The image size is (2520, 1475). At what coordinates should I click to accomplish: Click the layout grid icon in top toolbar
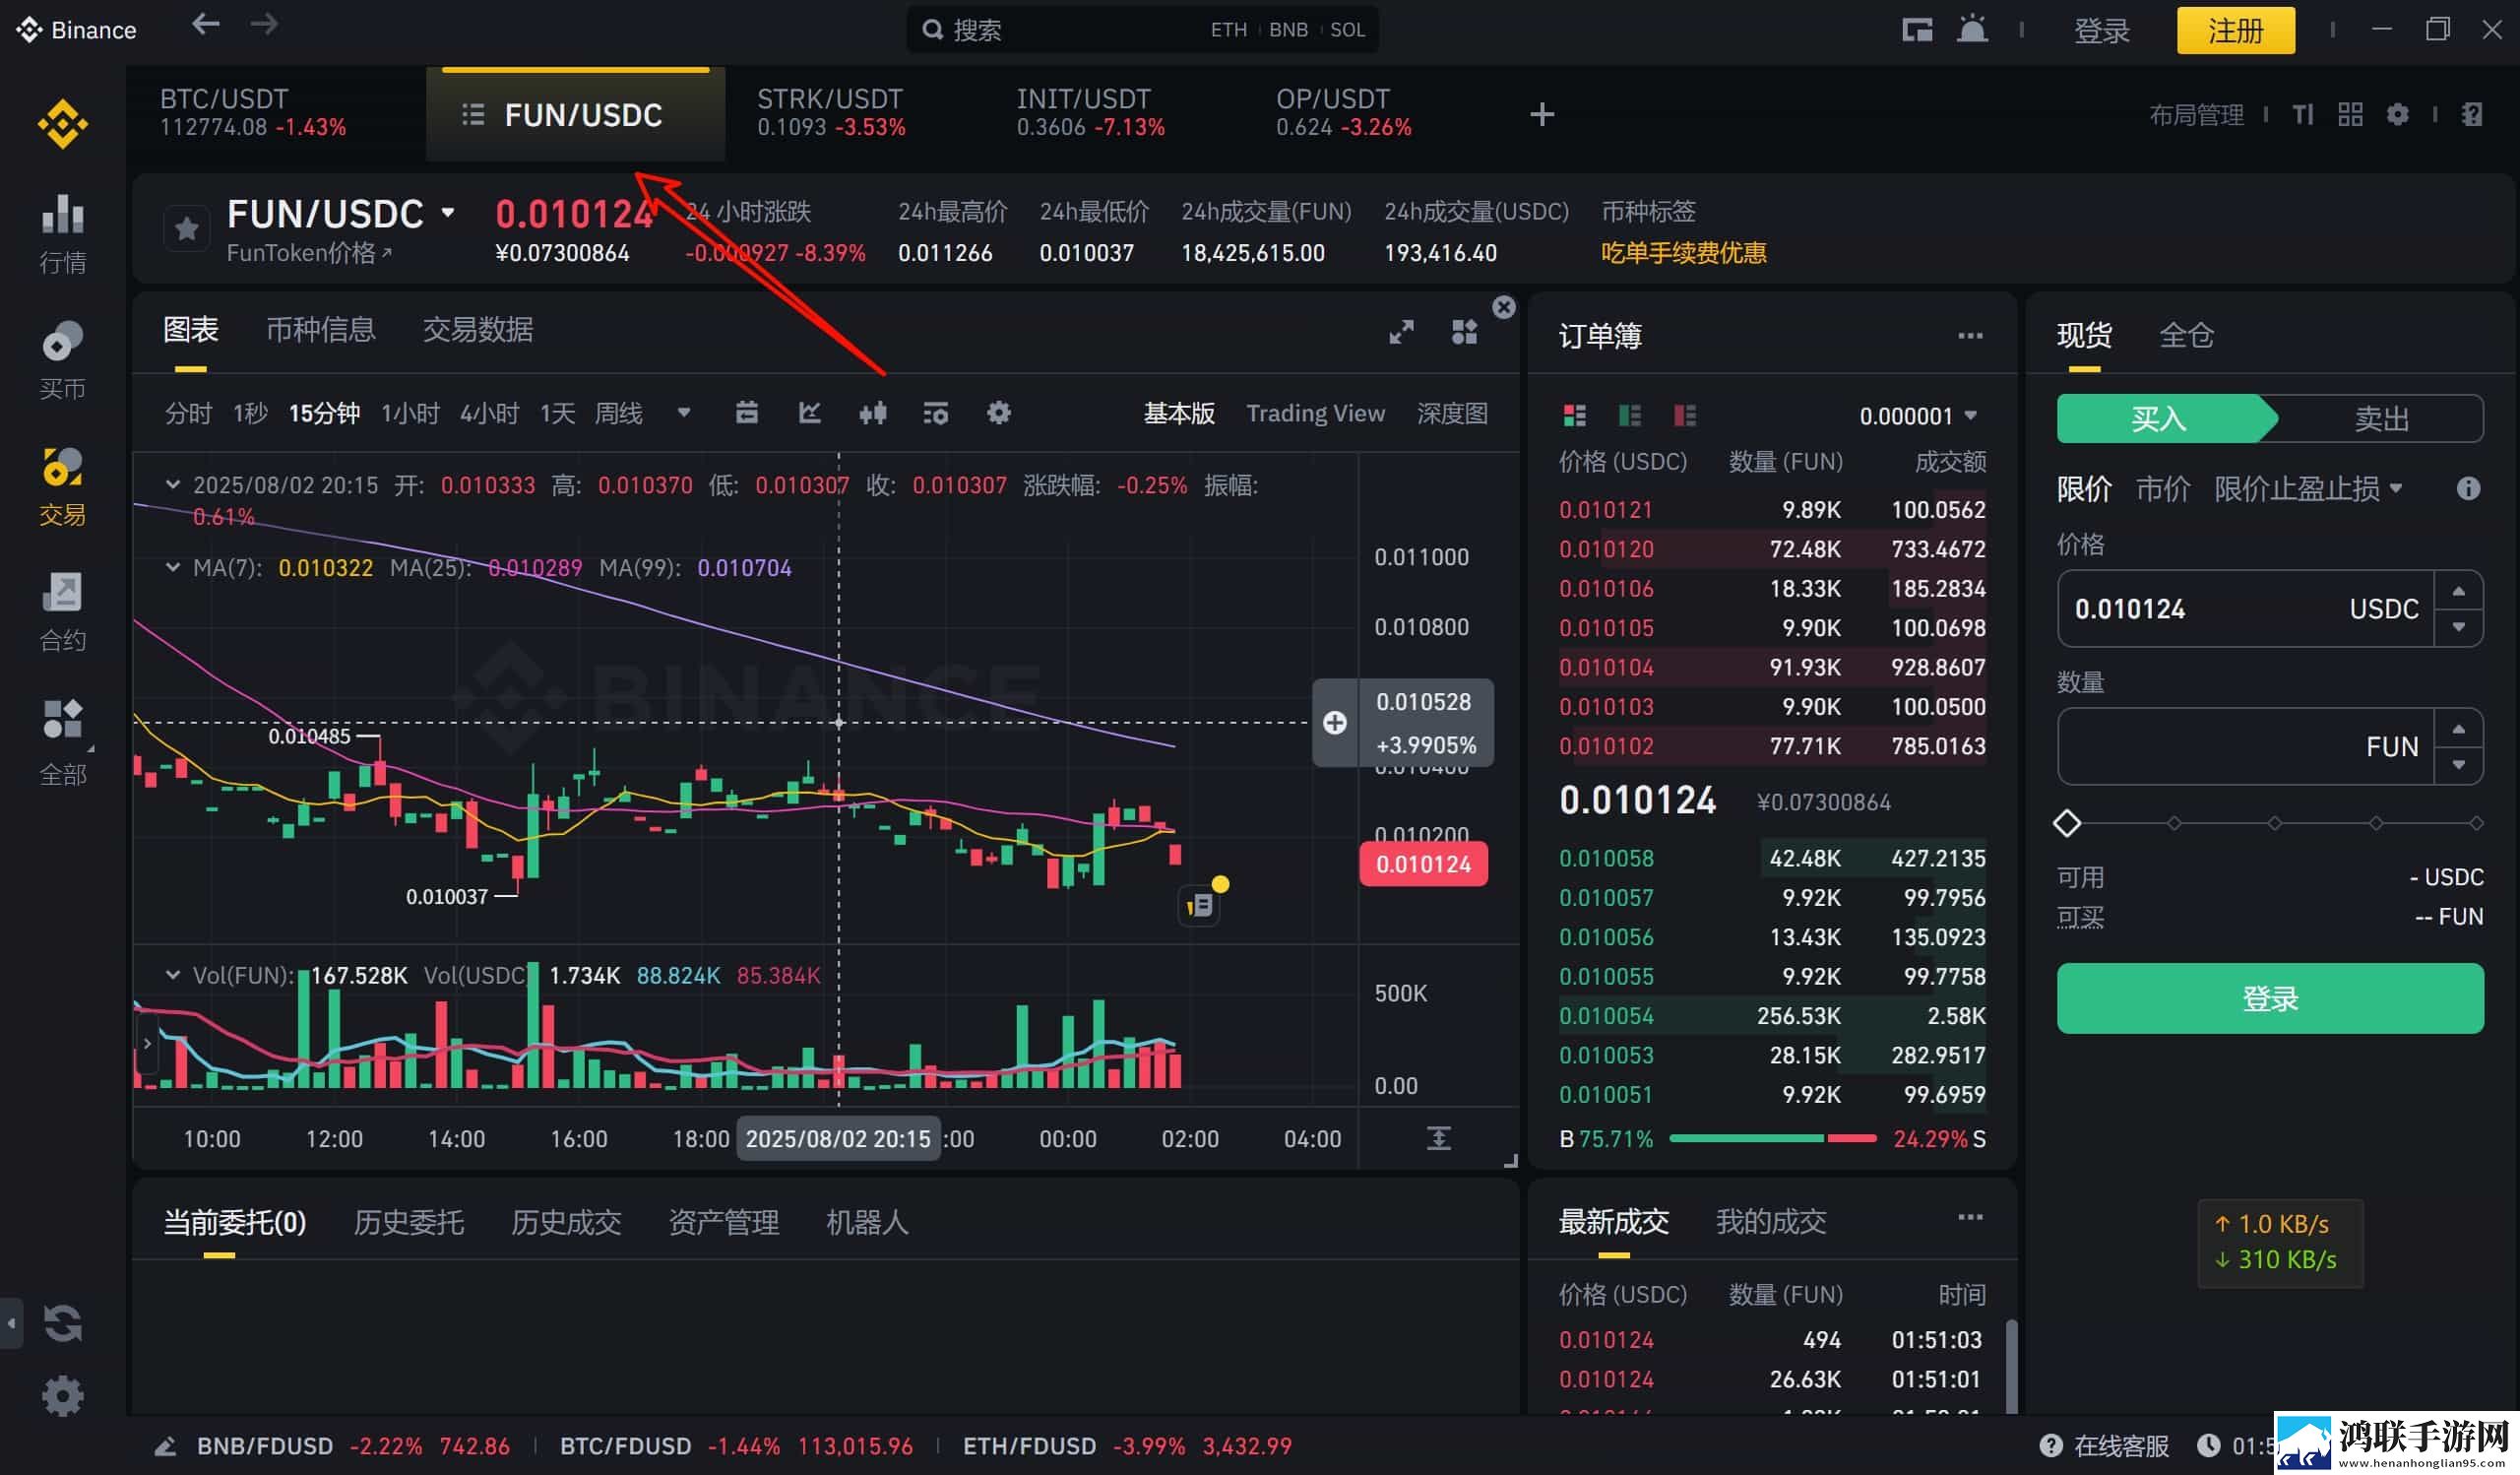point(2350,114)
